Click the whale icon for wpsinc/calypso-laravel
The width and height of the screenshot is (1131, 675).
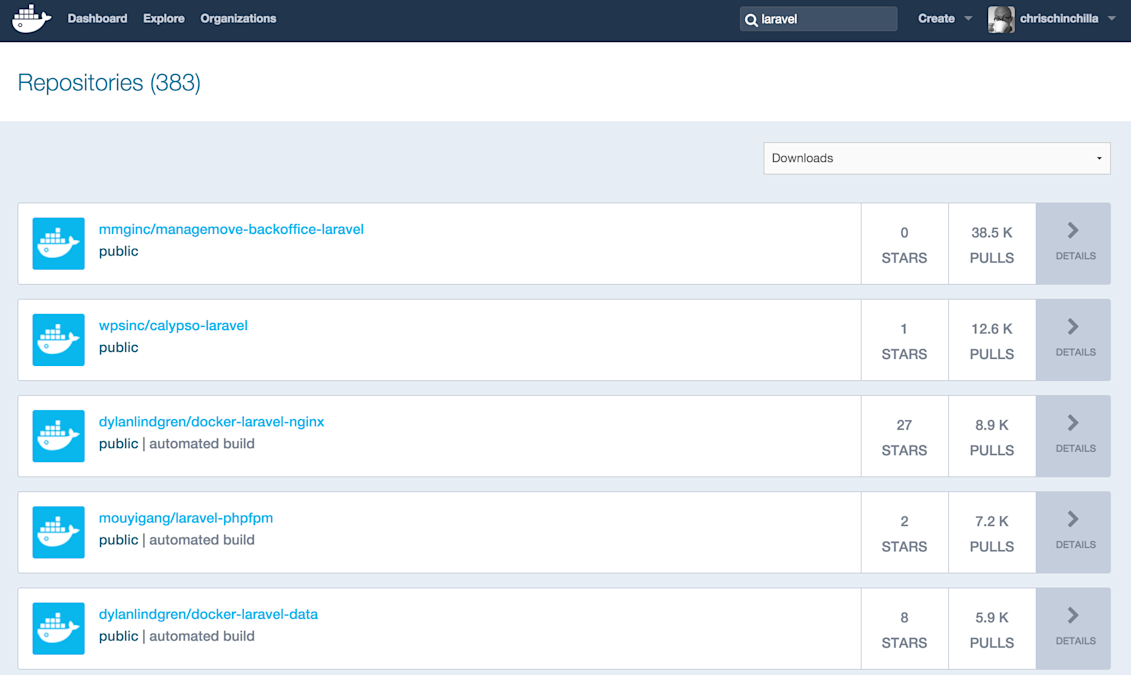58,339
